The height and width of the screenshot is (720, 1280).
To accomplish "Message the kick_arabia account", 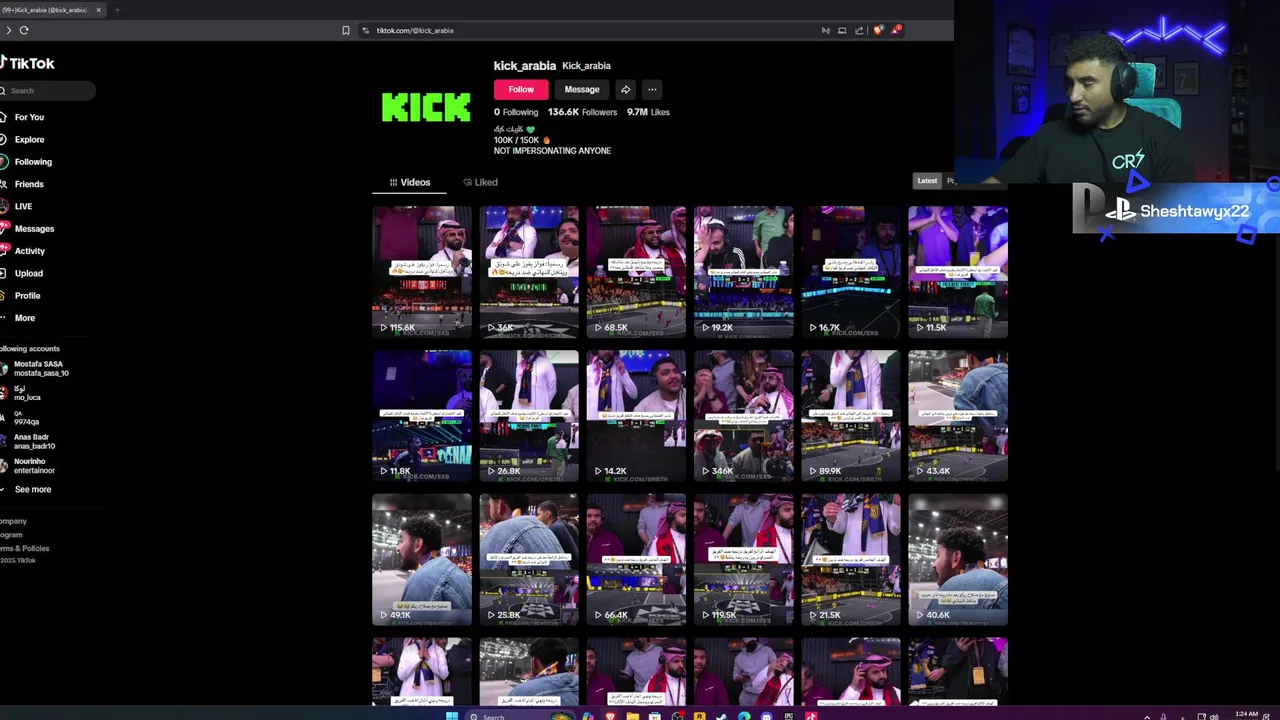I will click(x=581, y=89).
